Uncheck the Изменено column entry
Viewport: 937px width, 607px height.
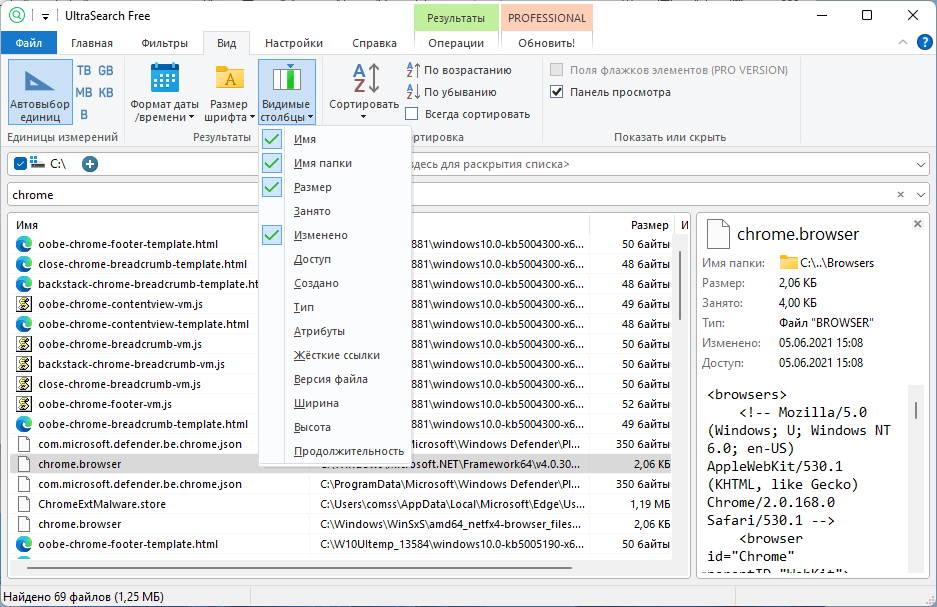coord(335,235)
